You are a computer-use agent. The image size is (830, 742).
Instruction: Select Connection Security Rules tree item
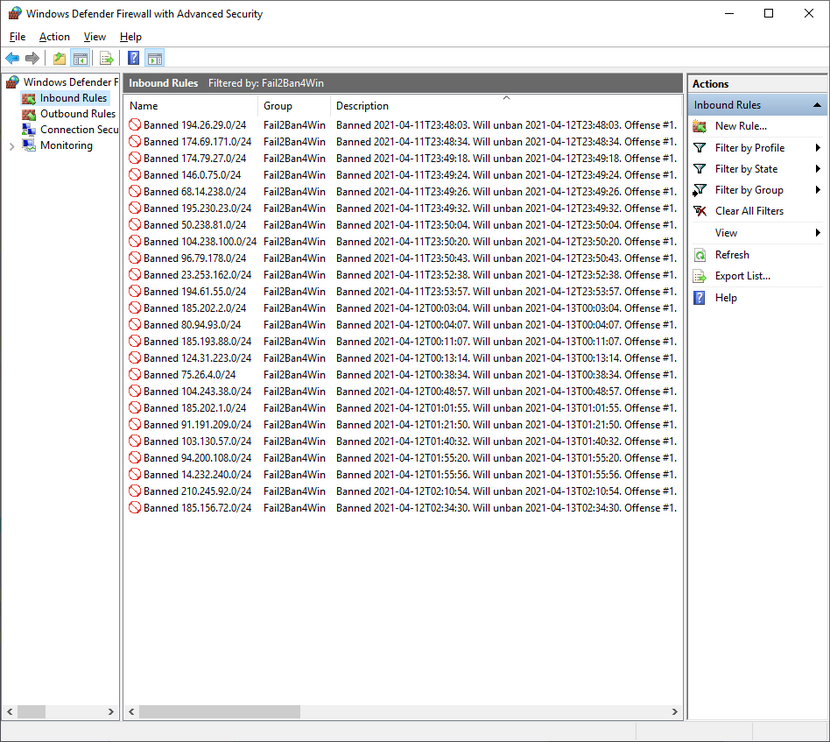79,129
